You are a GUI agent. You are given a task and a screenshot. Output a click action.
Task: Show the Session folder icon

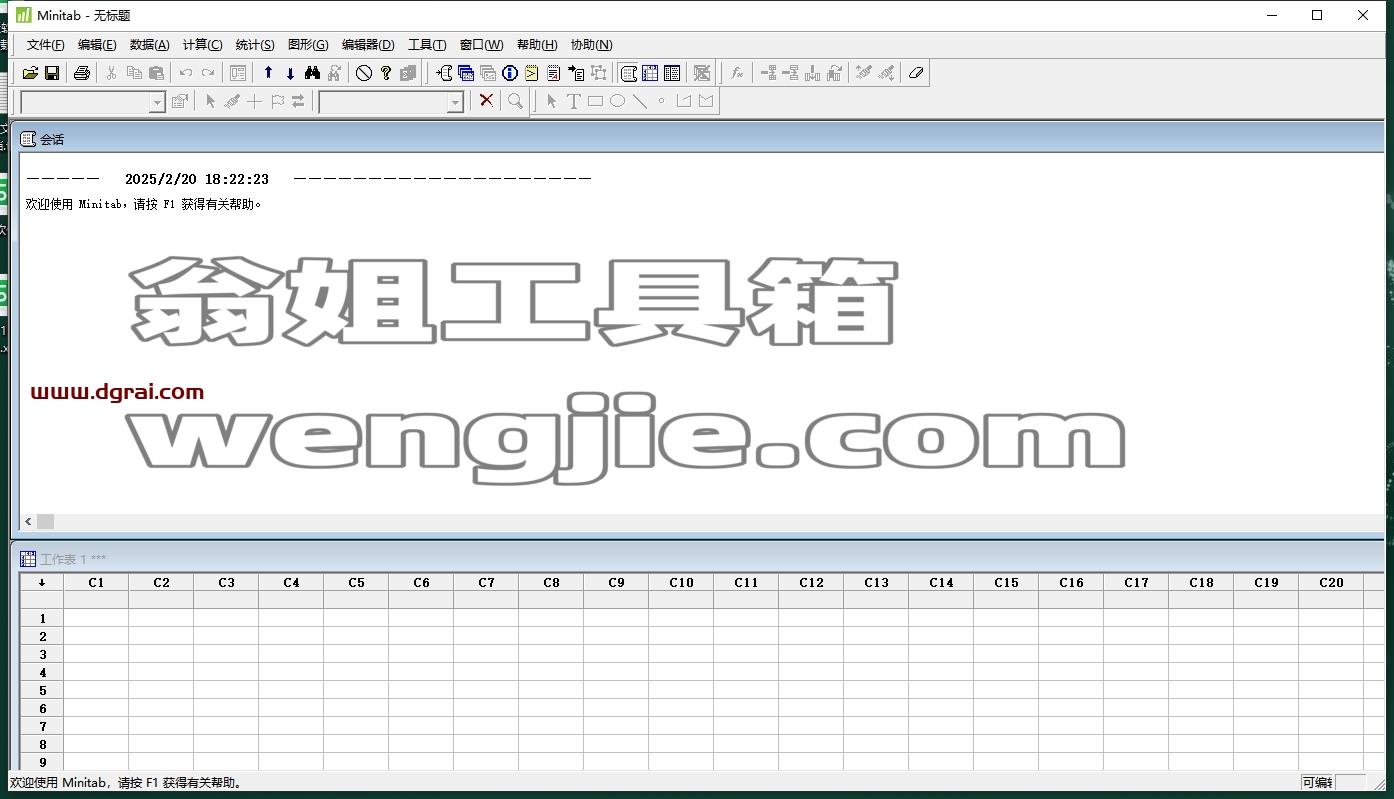pyautogui.click(x=444, y=73)
